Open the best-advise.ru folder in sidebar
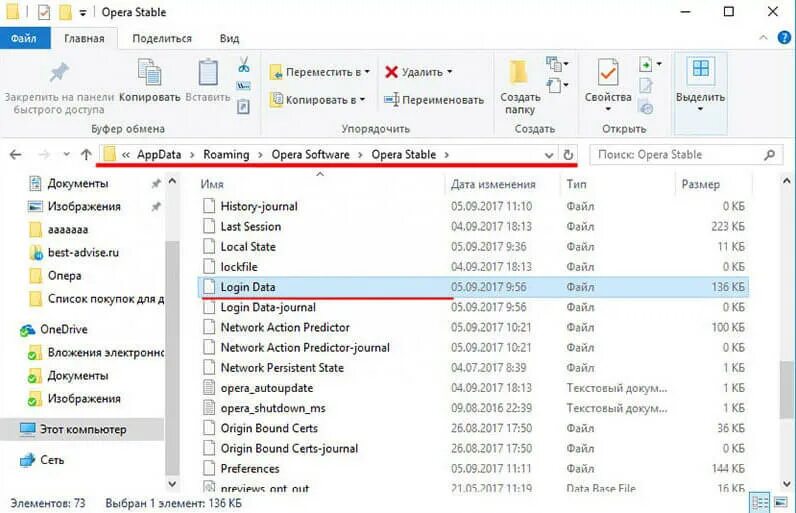This screenshot has width=796, height=513. 74,253
